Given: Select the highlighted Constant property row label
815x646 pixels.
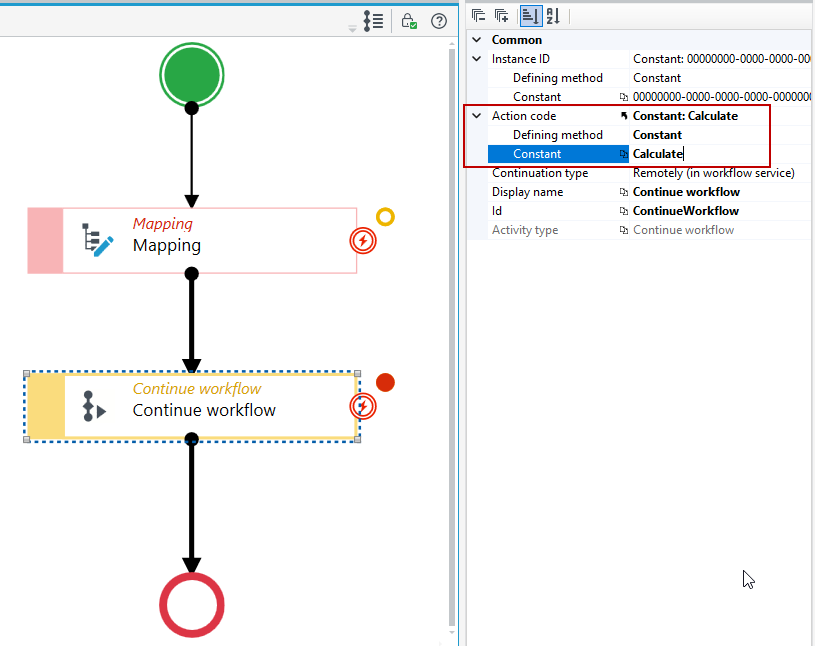Looking at the screenshot, I should [537, 154].
